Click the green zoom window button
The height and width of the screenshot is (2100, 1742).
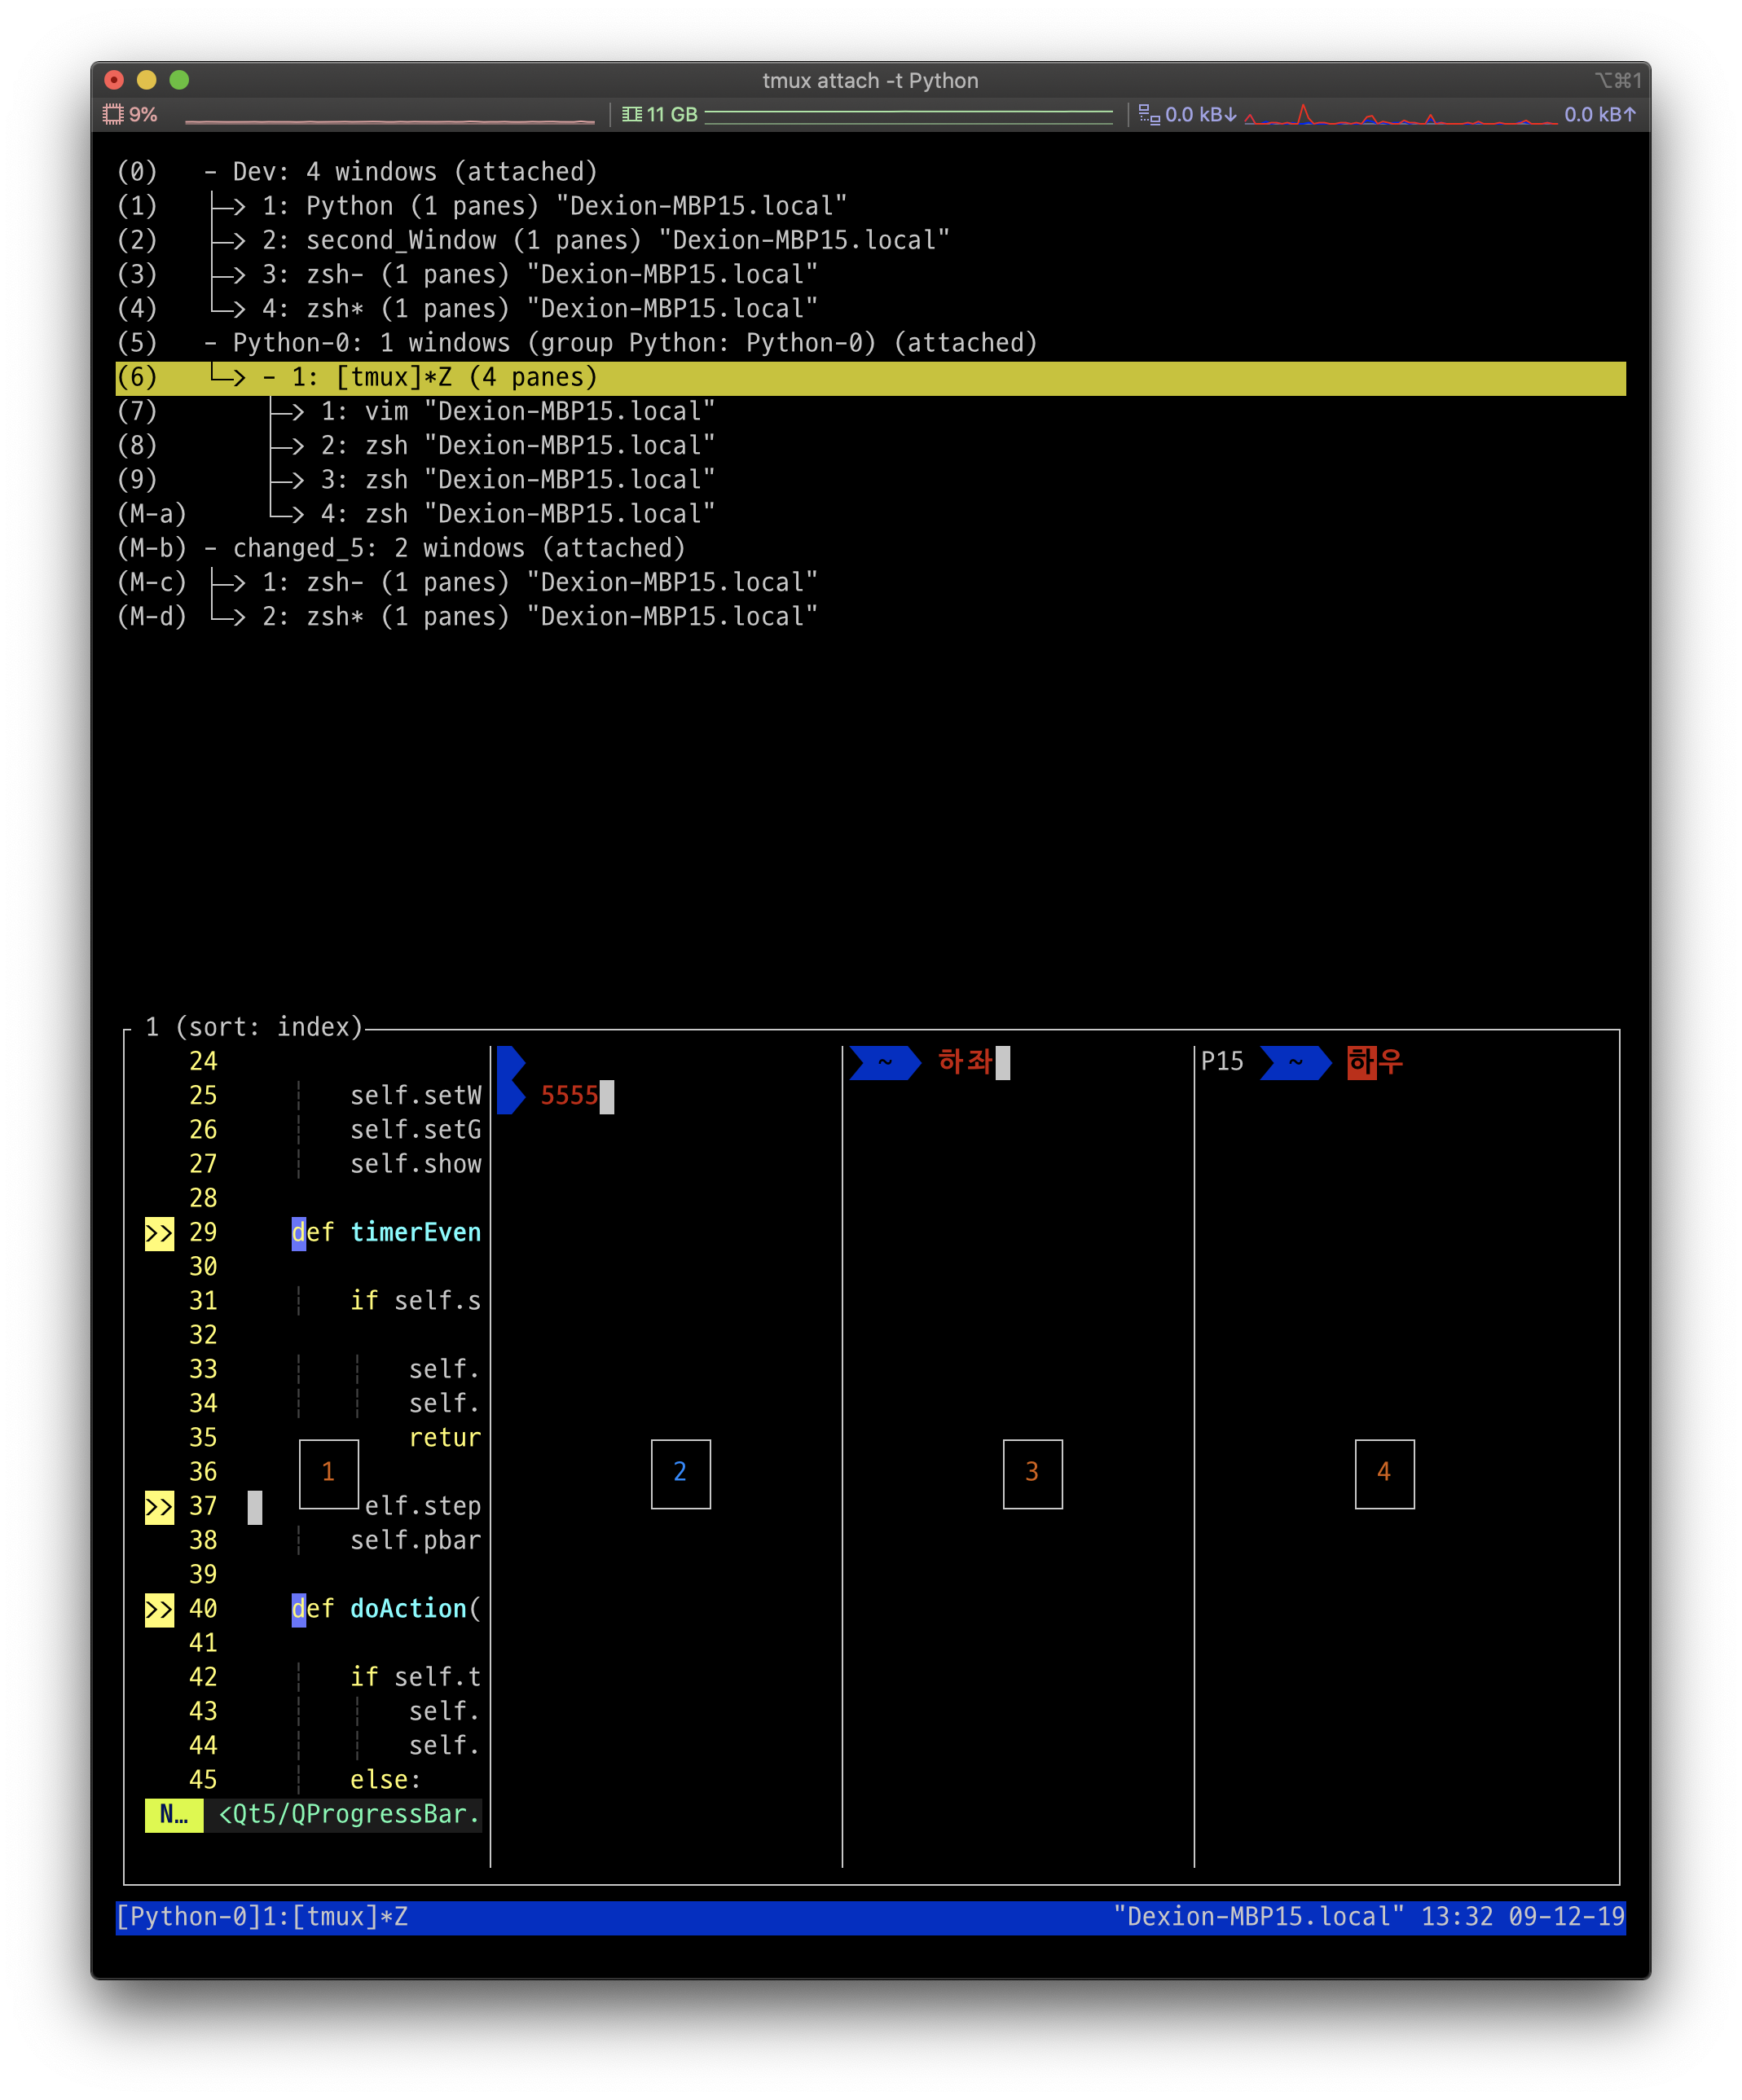pyautogui.click(x=179, y=80)
